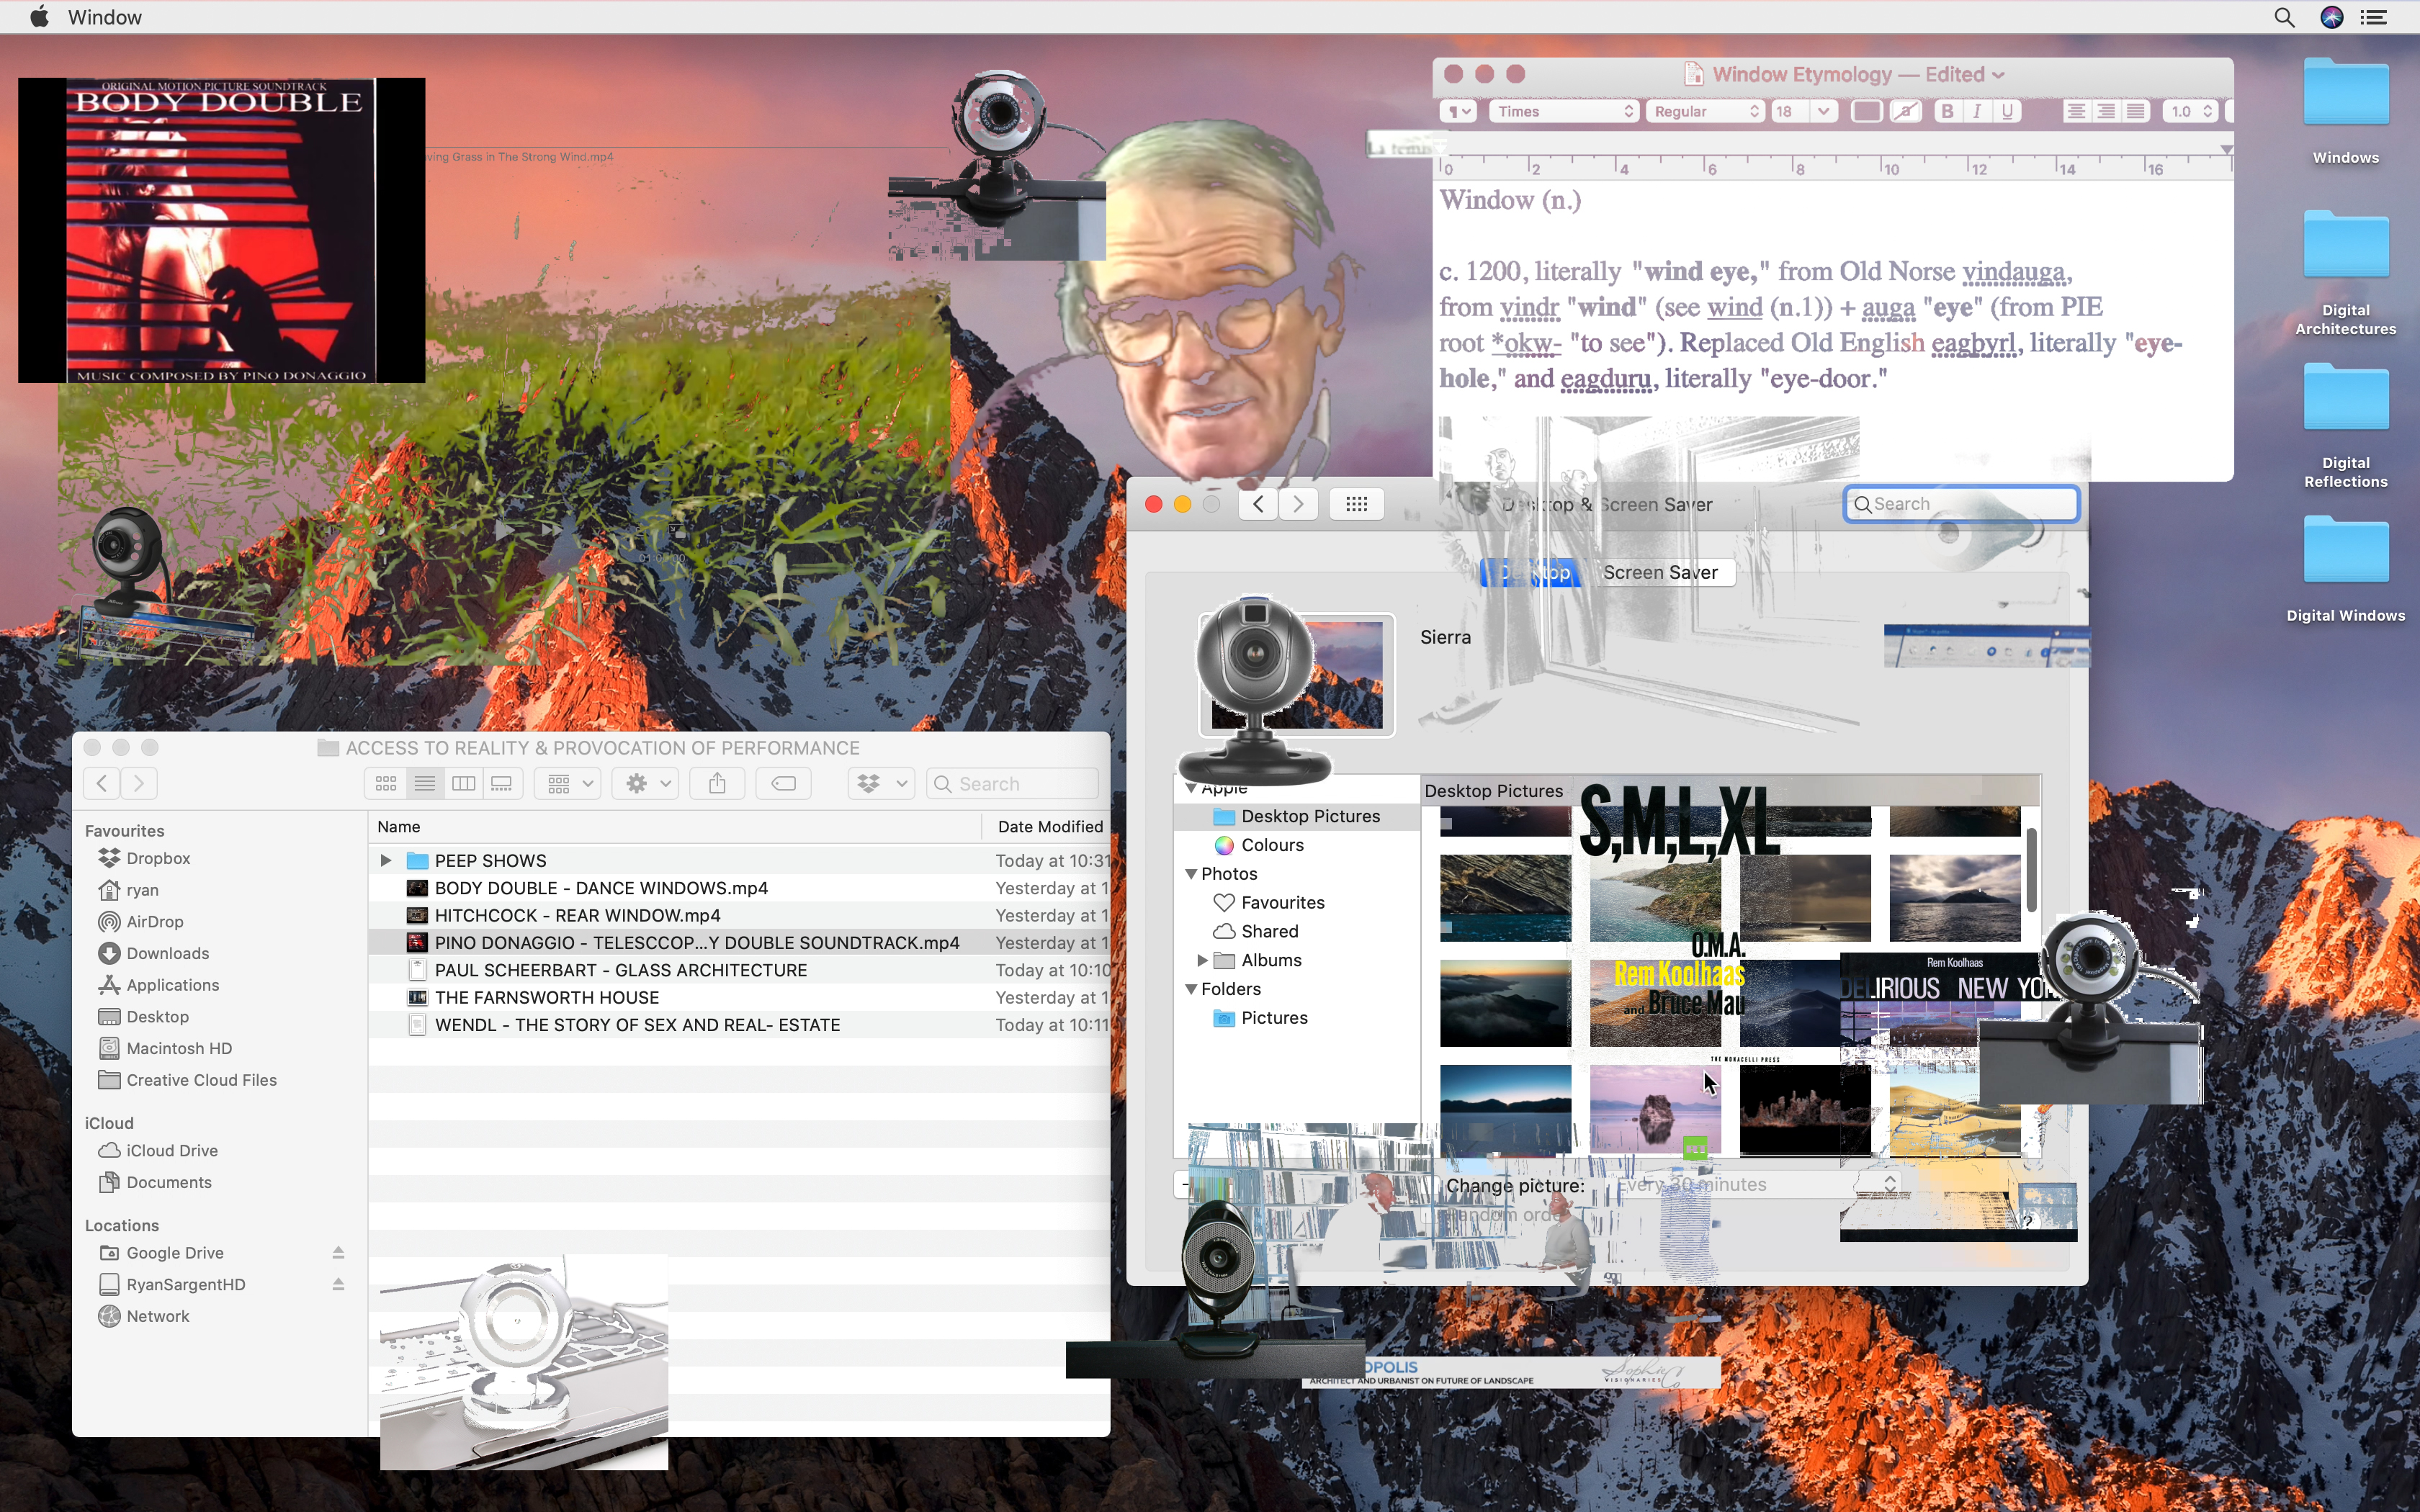Toggle underline in TextEdit toolbar

pos(2007,111)
